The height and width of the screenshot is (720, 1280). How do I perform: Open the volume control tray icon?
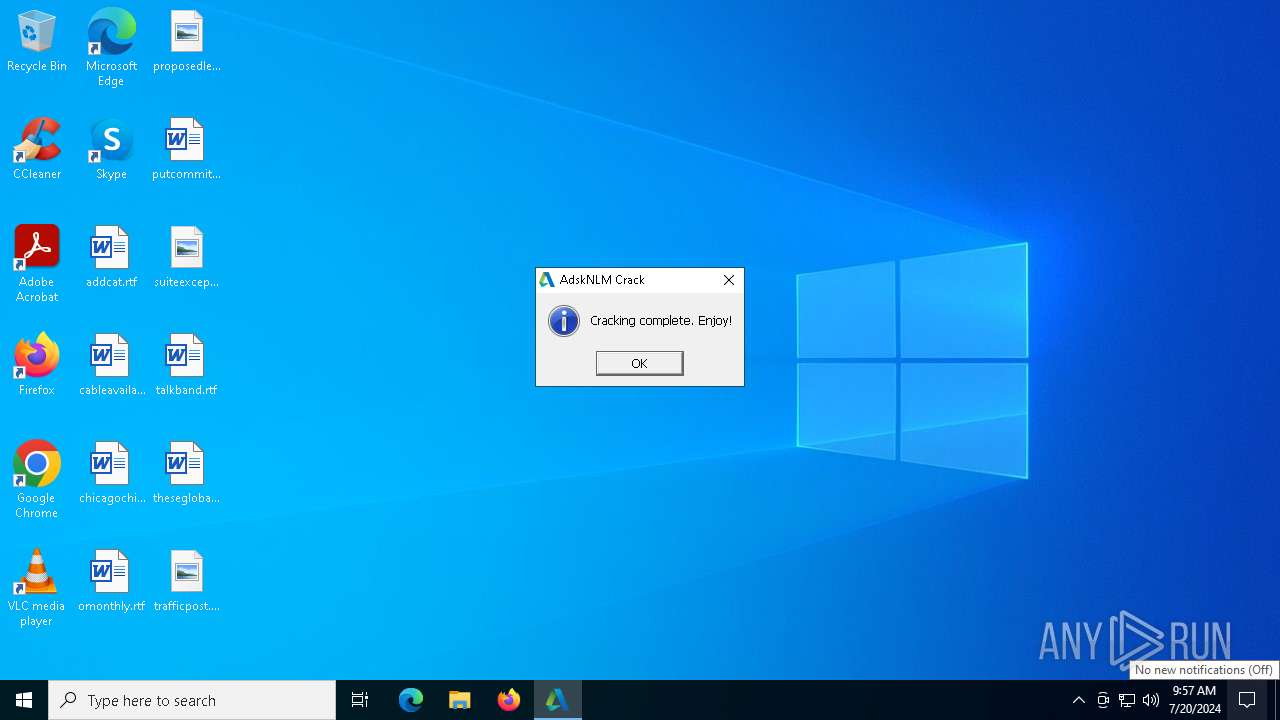pyautogui.click(x=1151, y=700)
